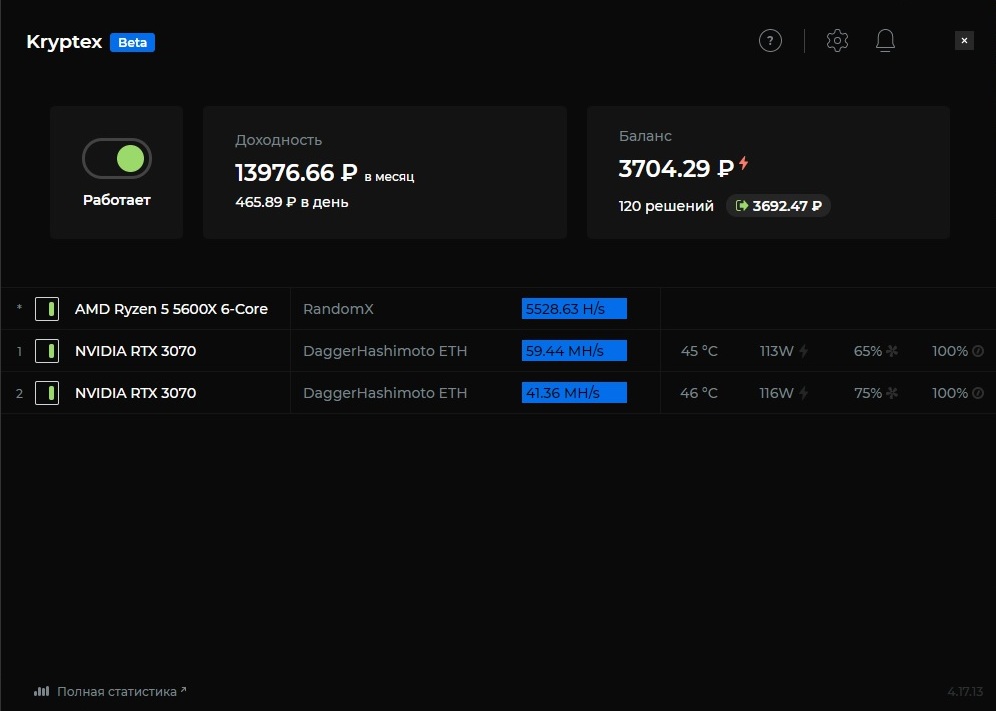Open the help question mark icon
This screenshot has height=711, width=996.
tap(770, 41)
